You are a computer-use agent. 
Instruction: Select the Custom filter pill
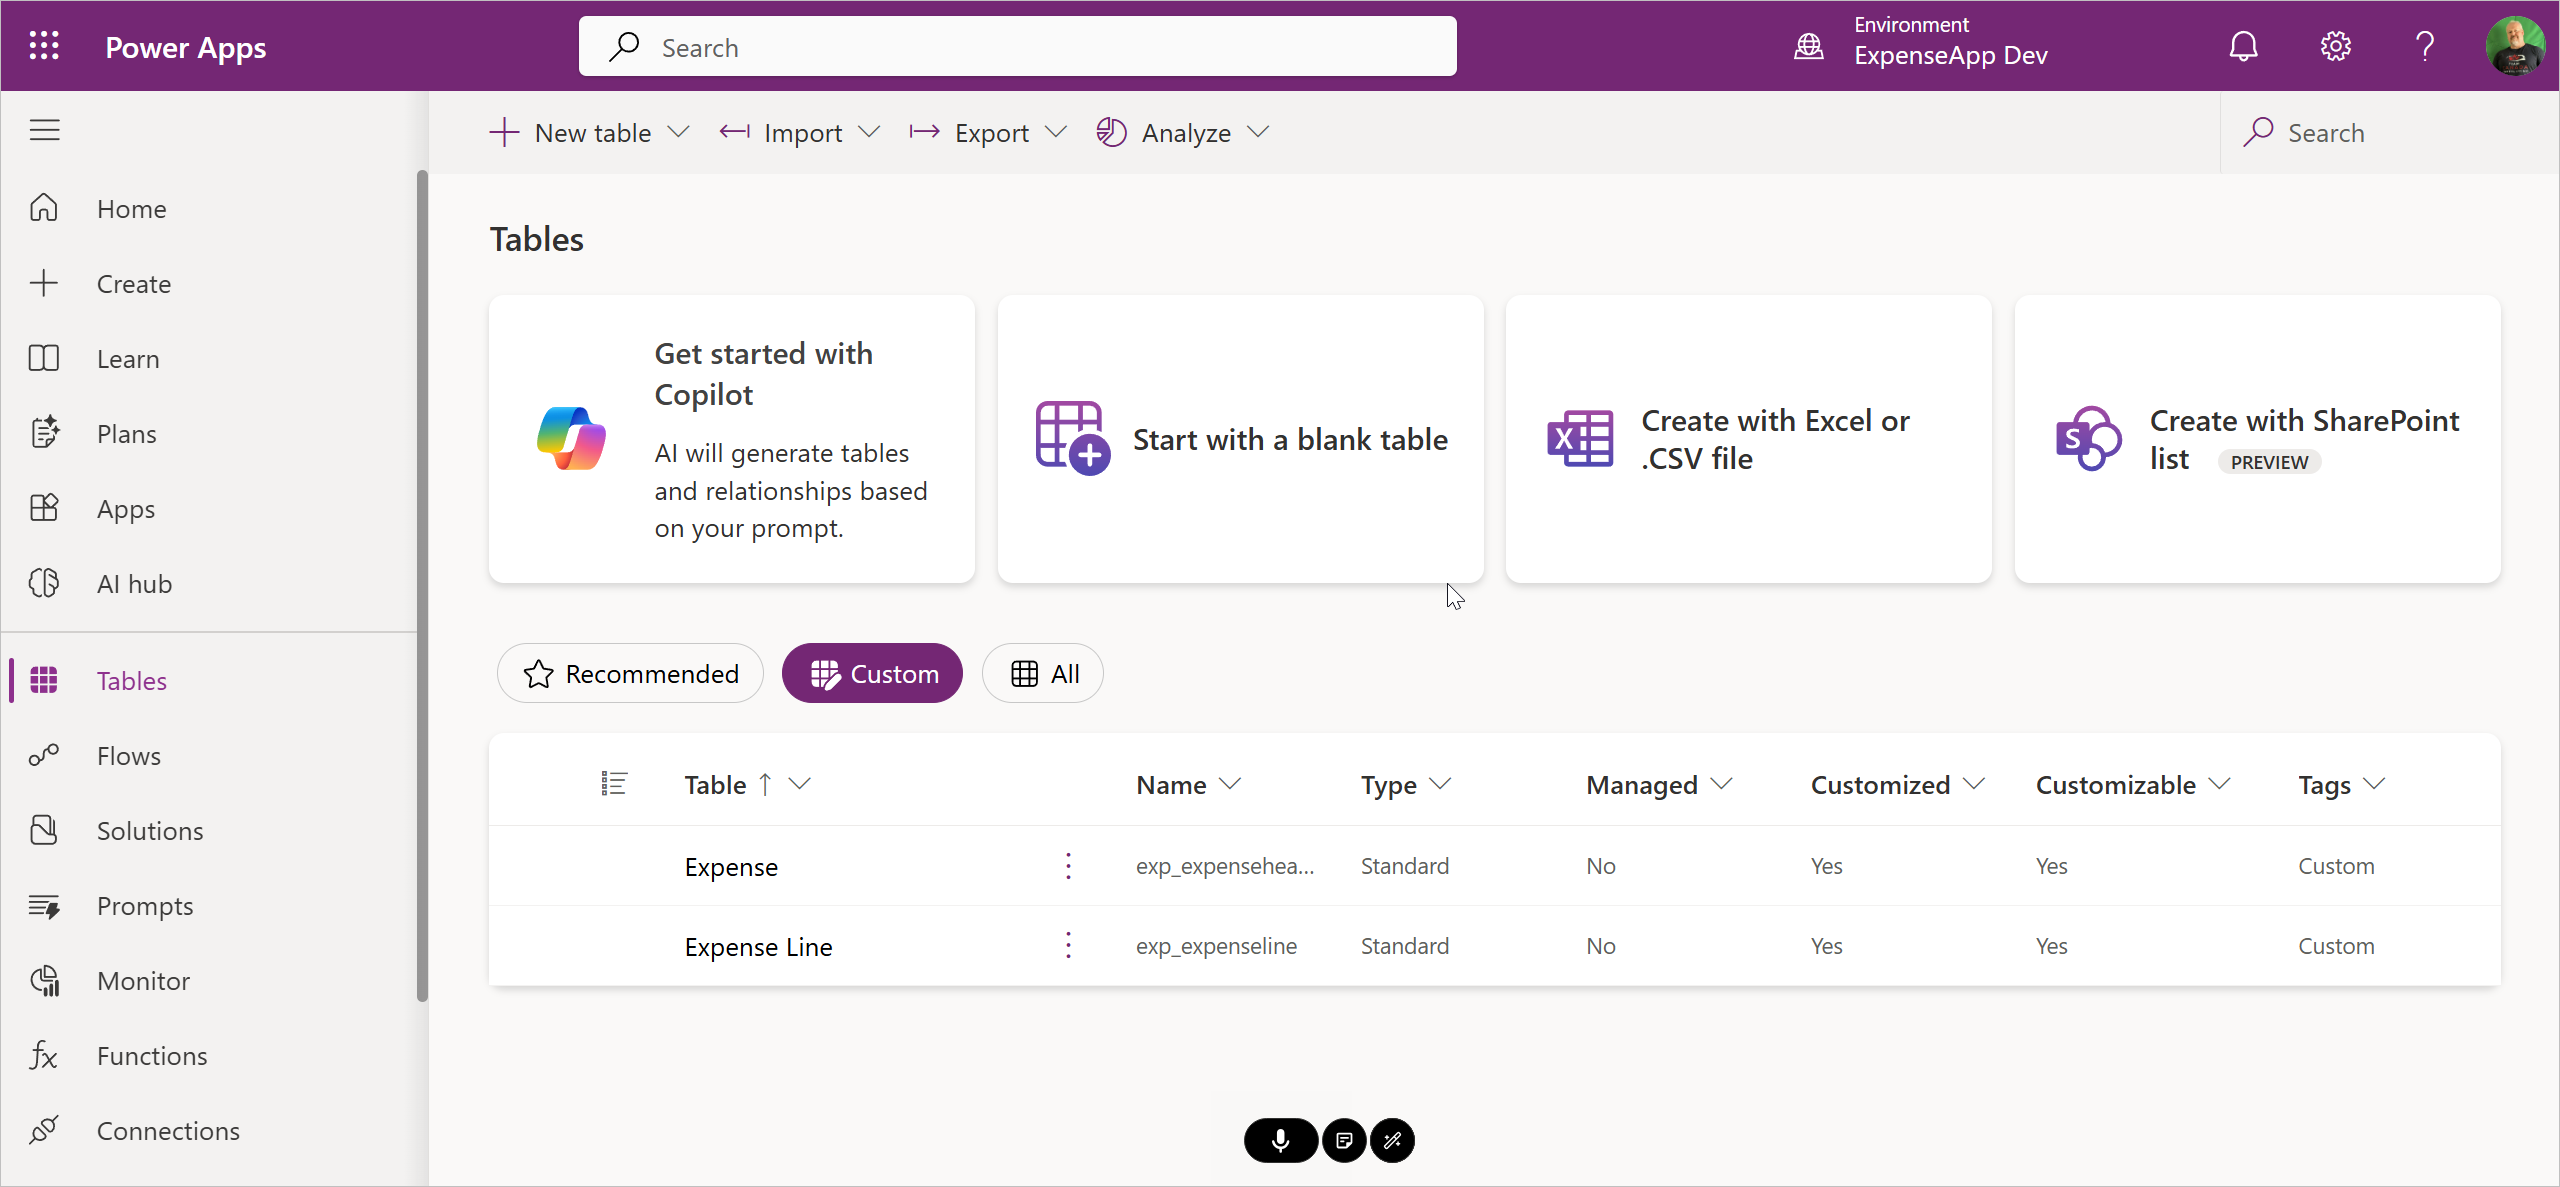[x=872, y=673]
